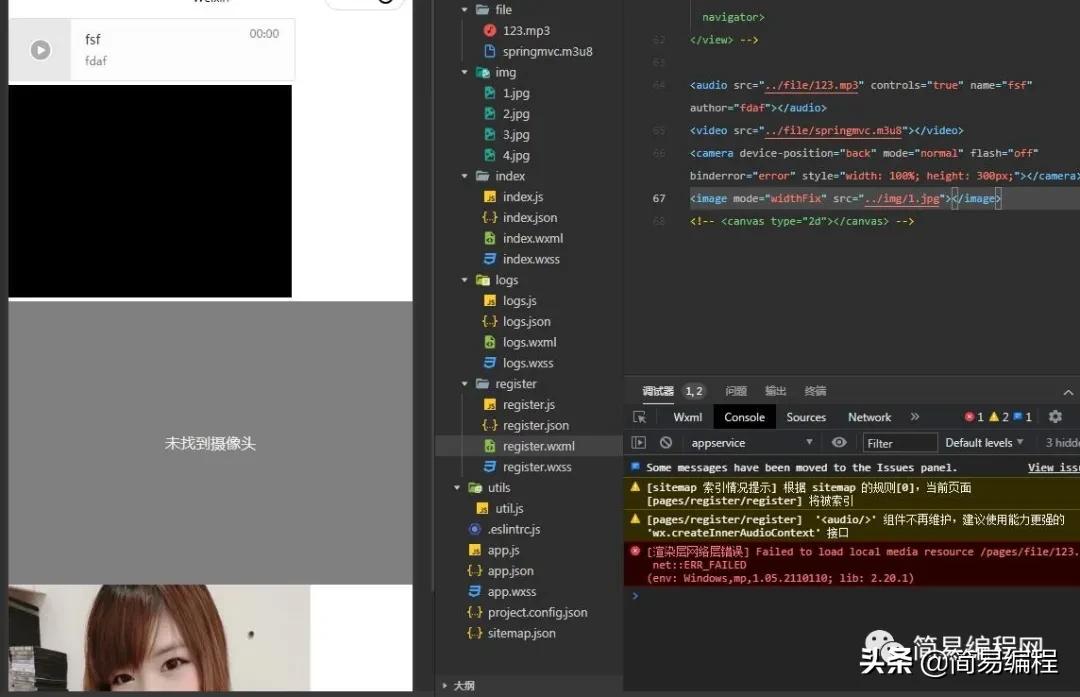Screen dimensions: 1080x697
Task: Switch to the Network tab
Action: click(x=869, y=417)
